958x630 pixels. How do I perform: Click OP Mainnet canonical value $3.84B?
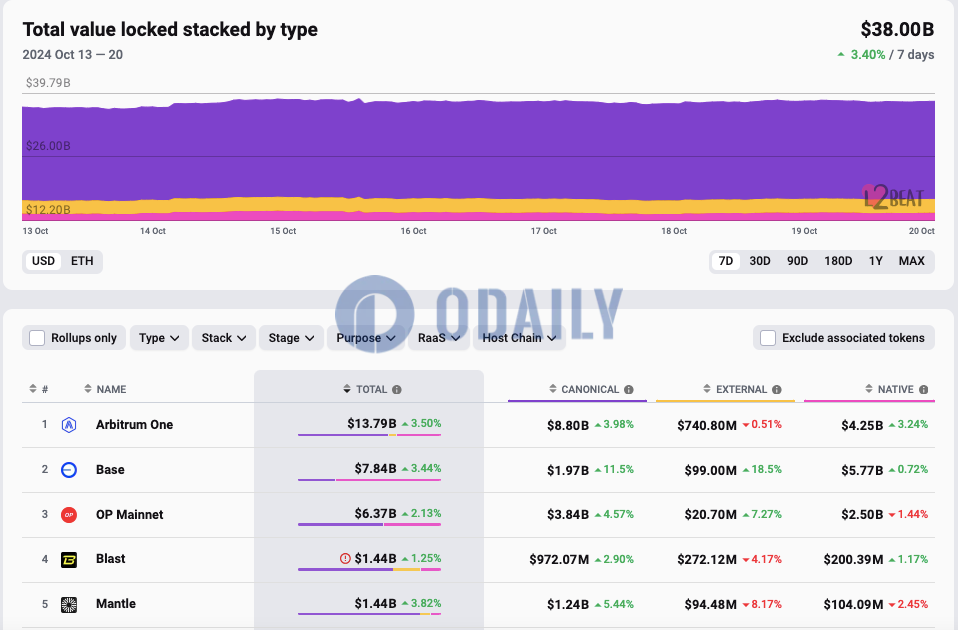(568, 515)
